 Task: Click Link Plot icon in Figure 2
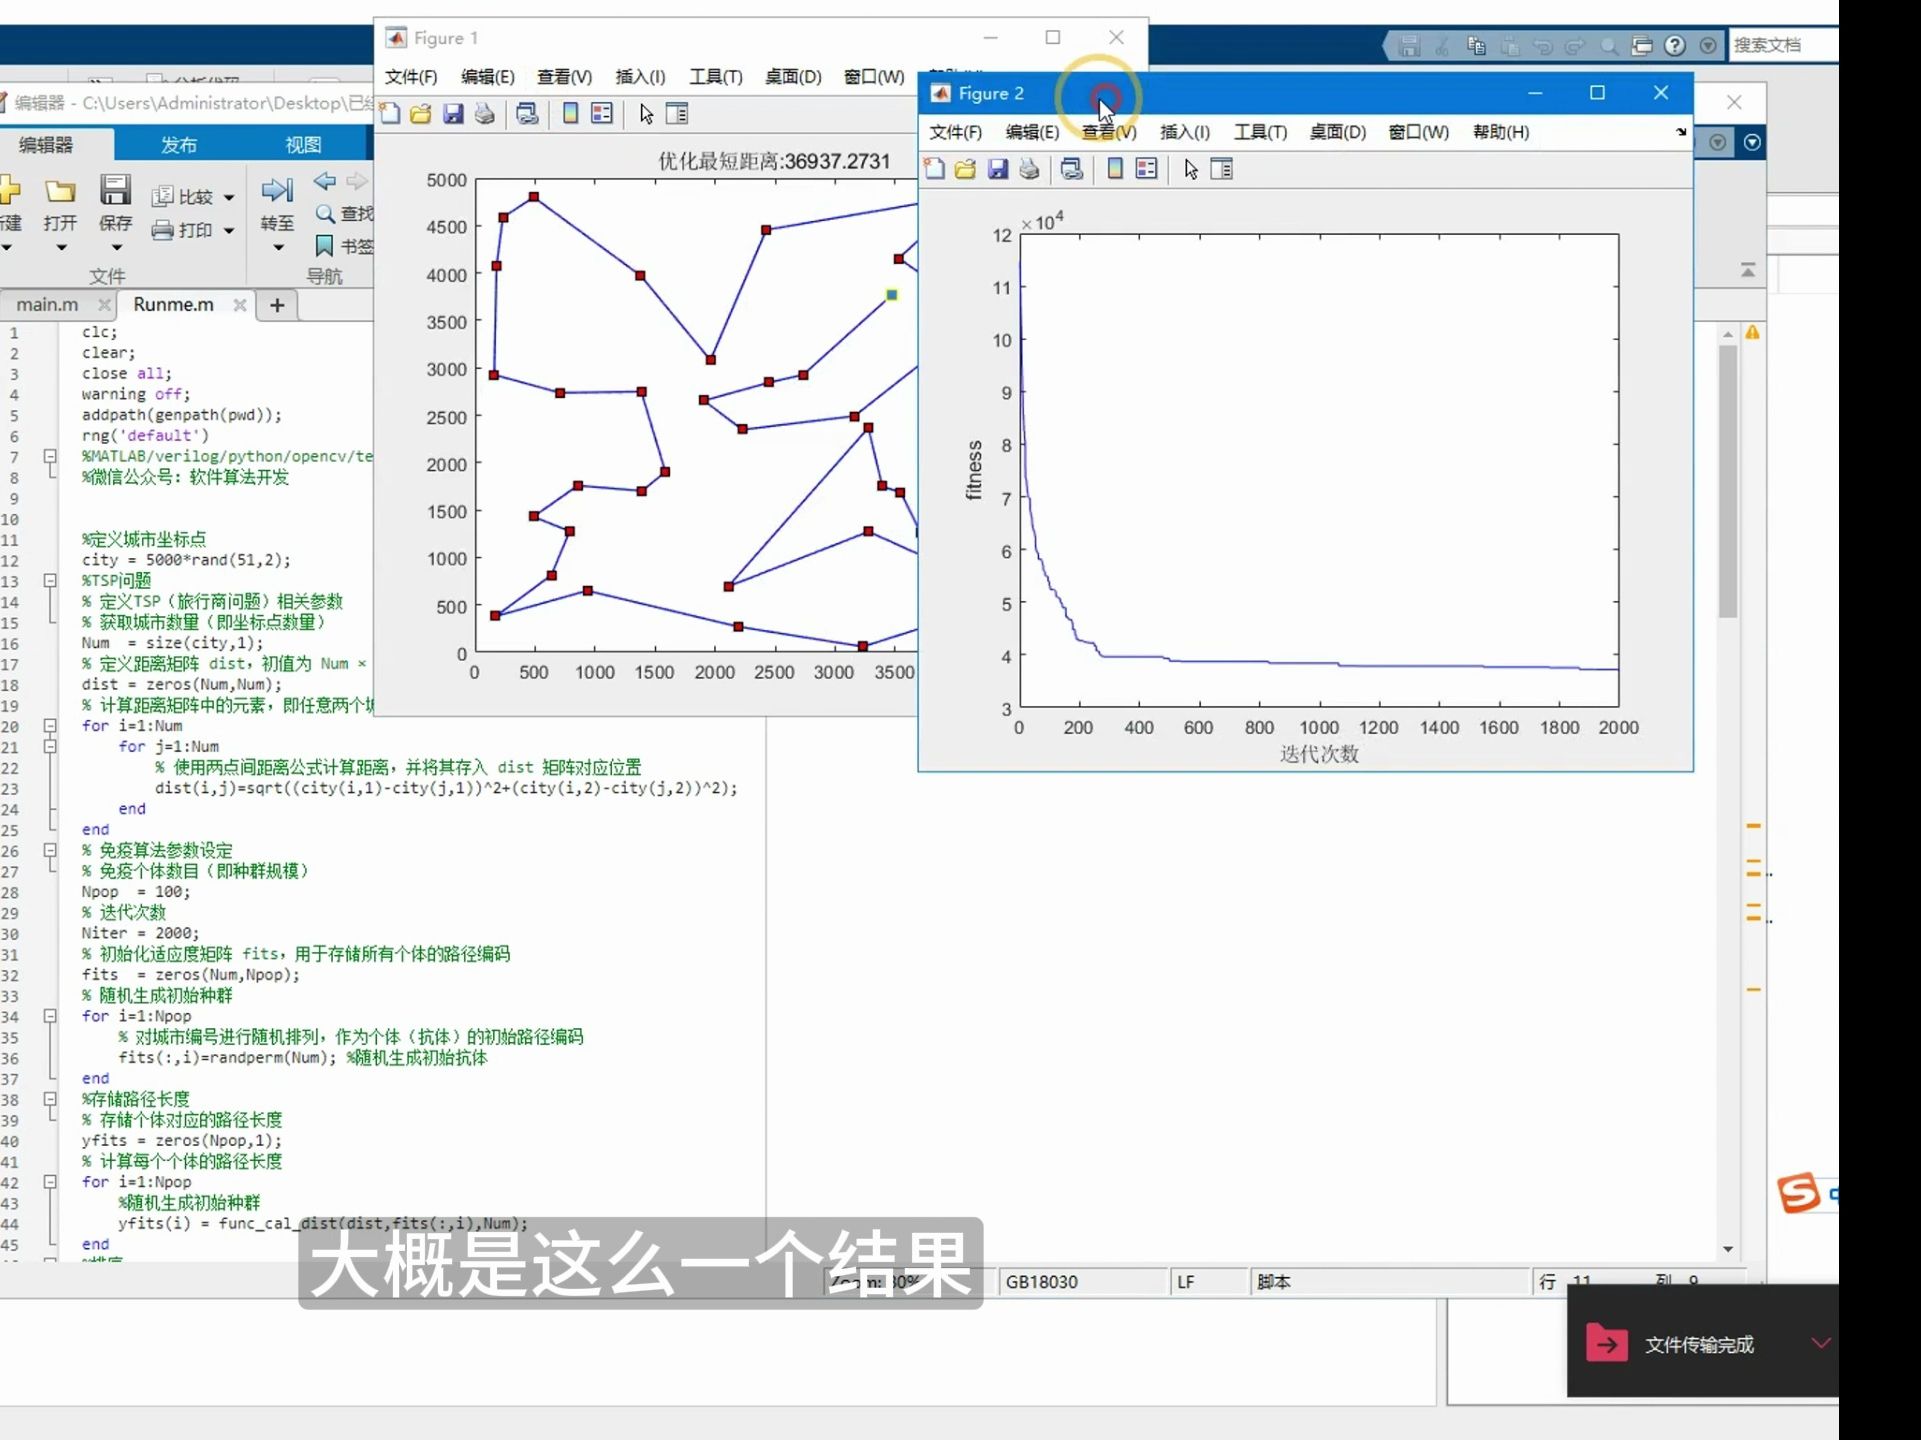(x=1071, y=169)
